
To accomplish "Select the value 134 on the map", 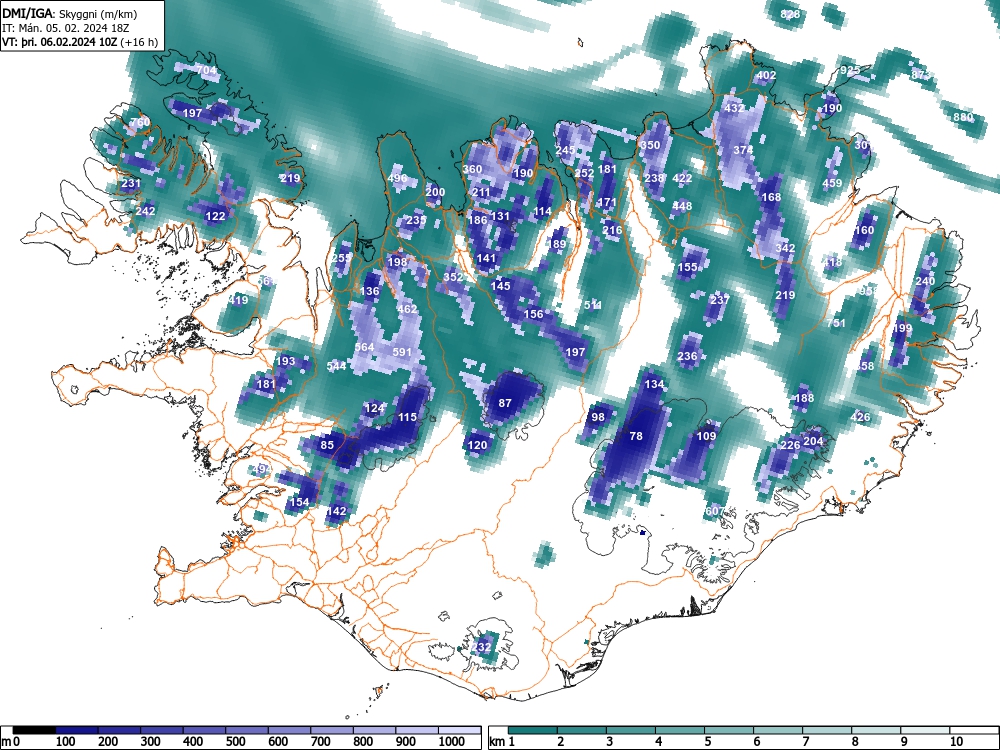I will 654,384.
